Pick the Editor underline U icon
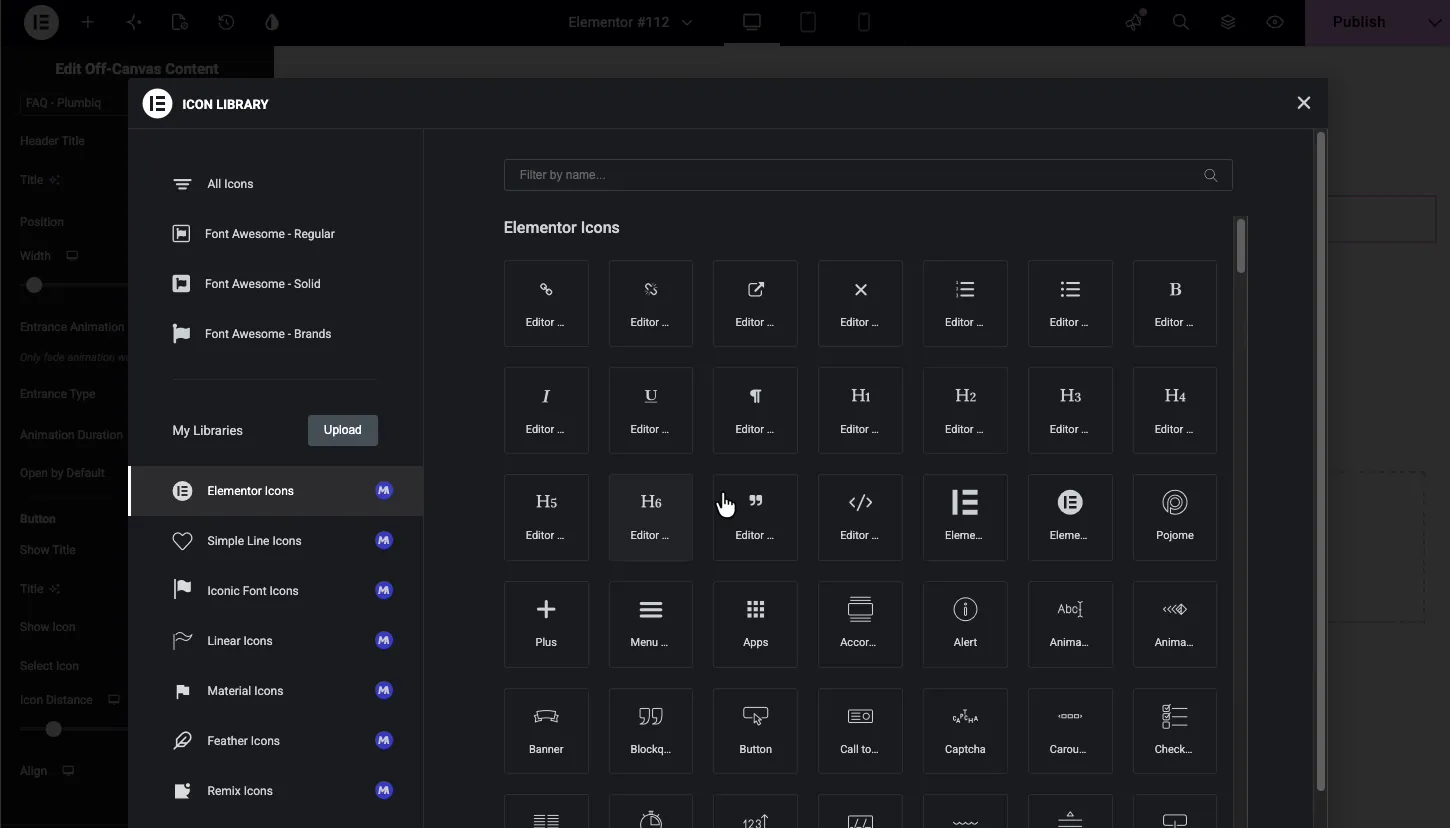This screenshot has height=828, width=1450. [x=651, y=410]
